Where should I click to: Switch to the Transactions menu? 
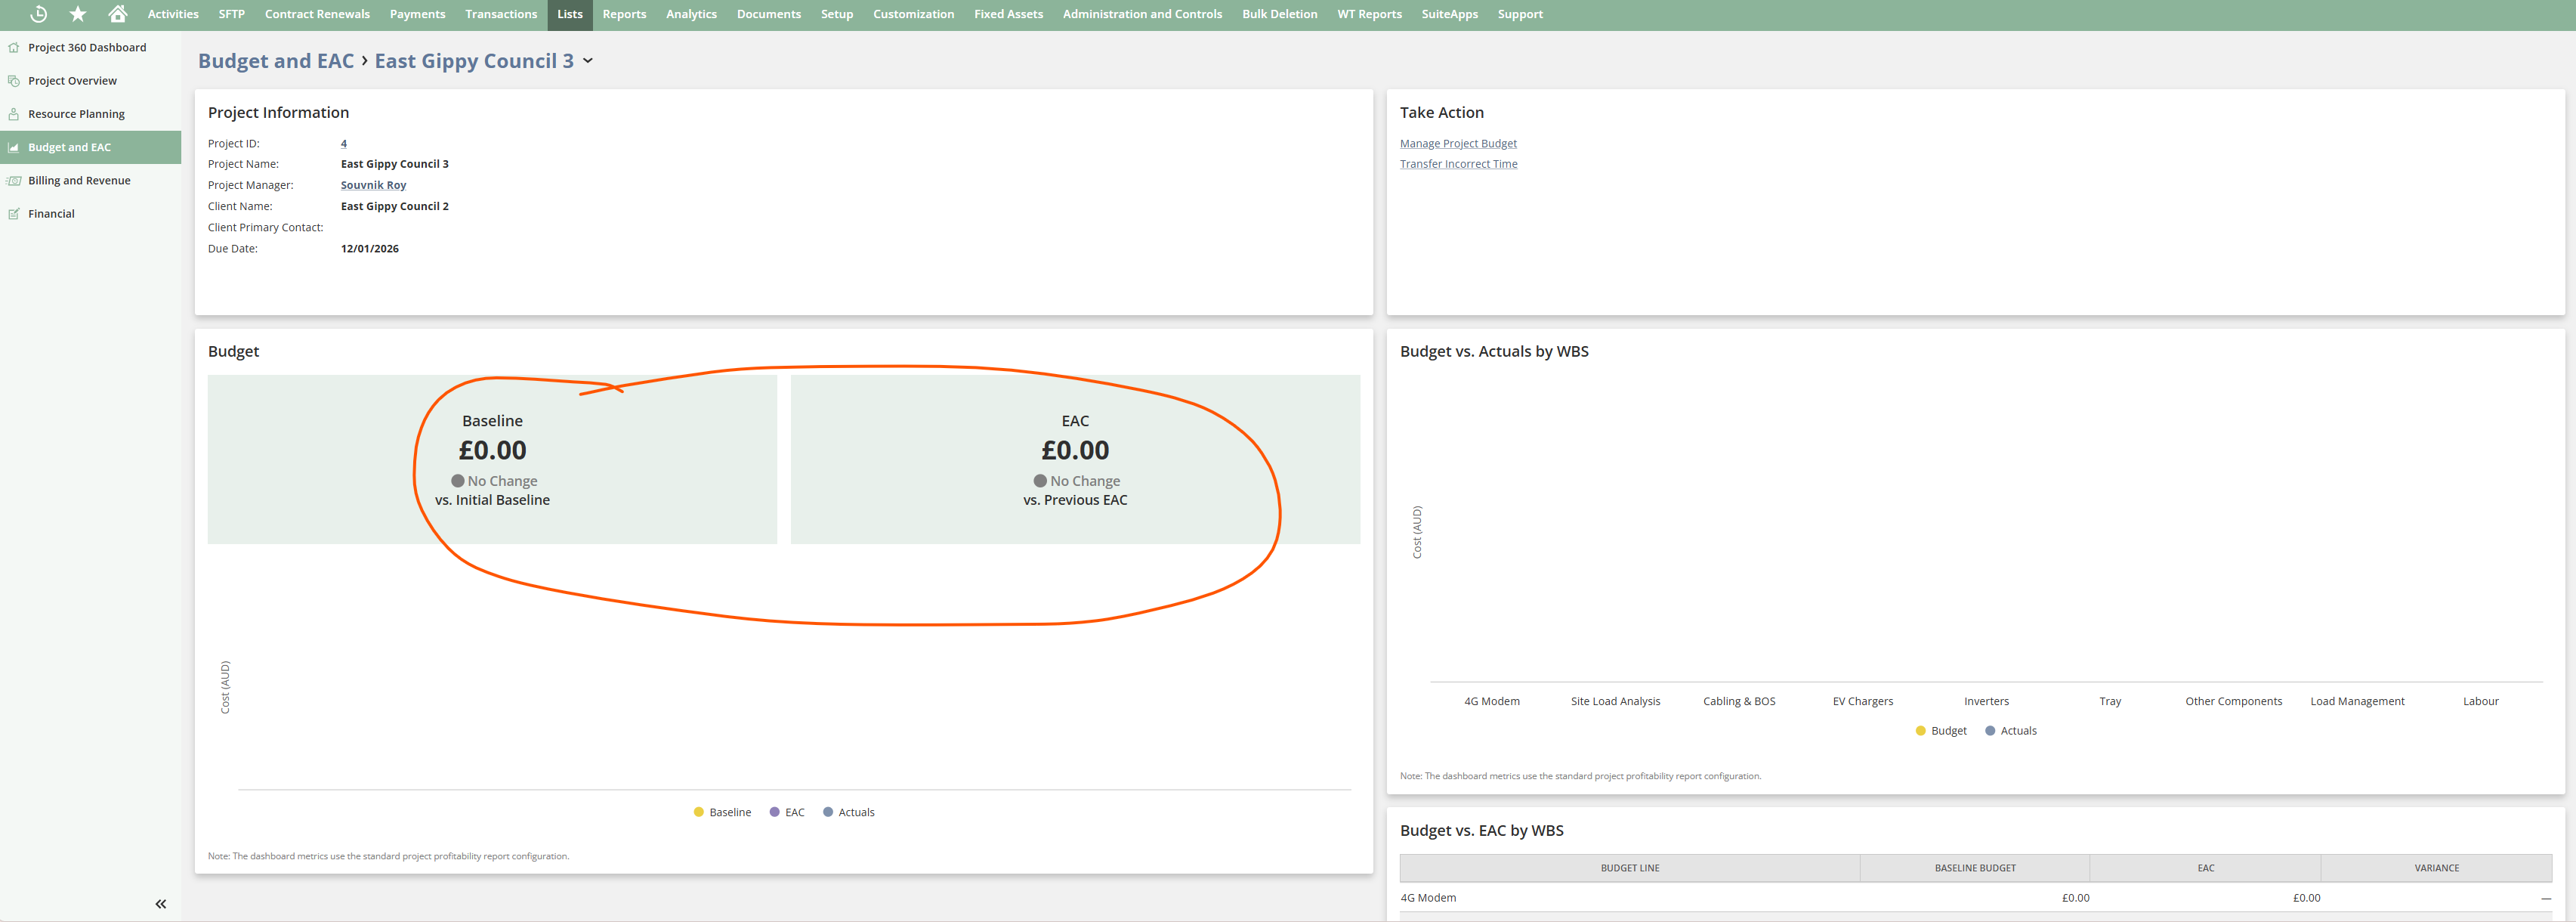500,14
